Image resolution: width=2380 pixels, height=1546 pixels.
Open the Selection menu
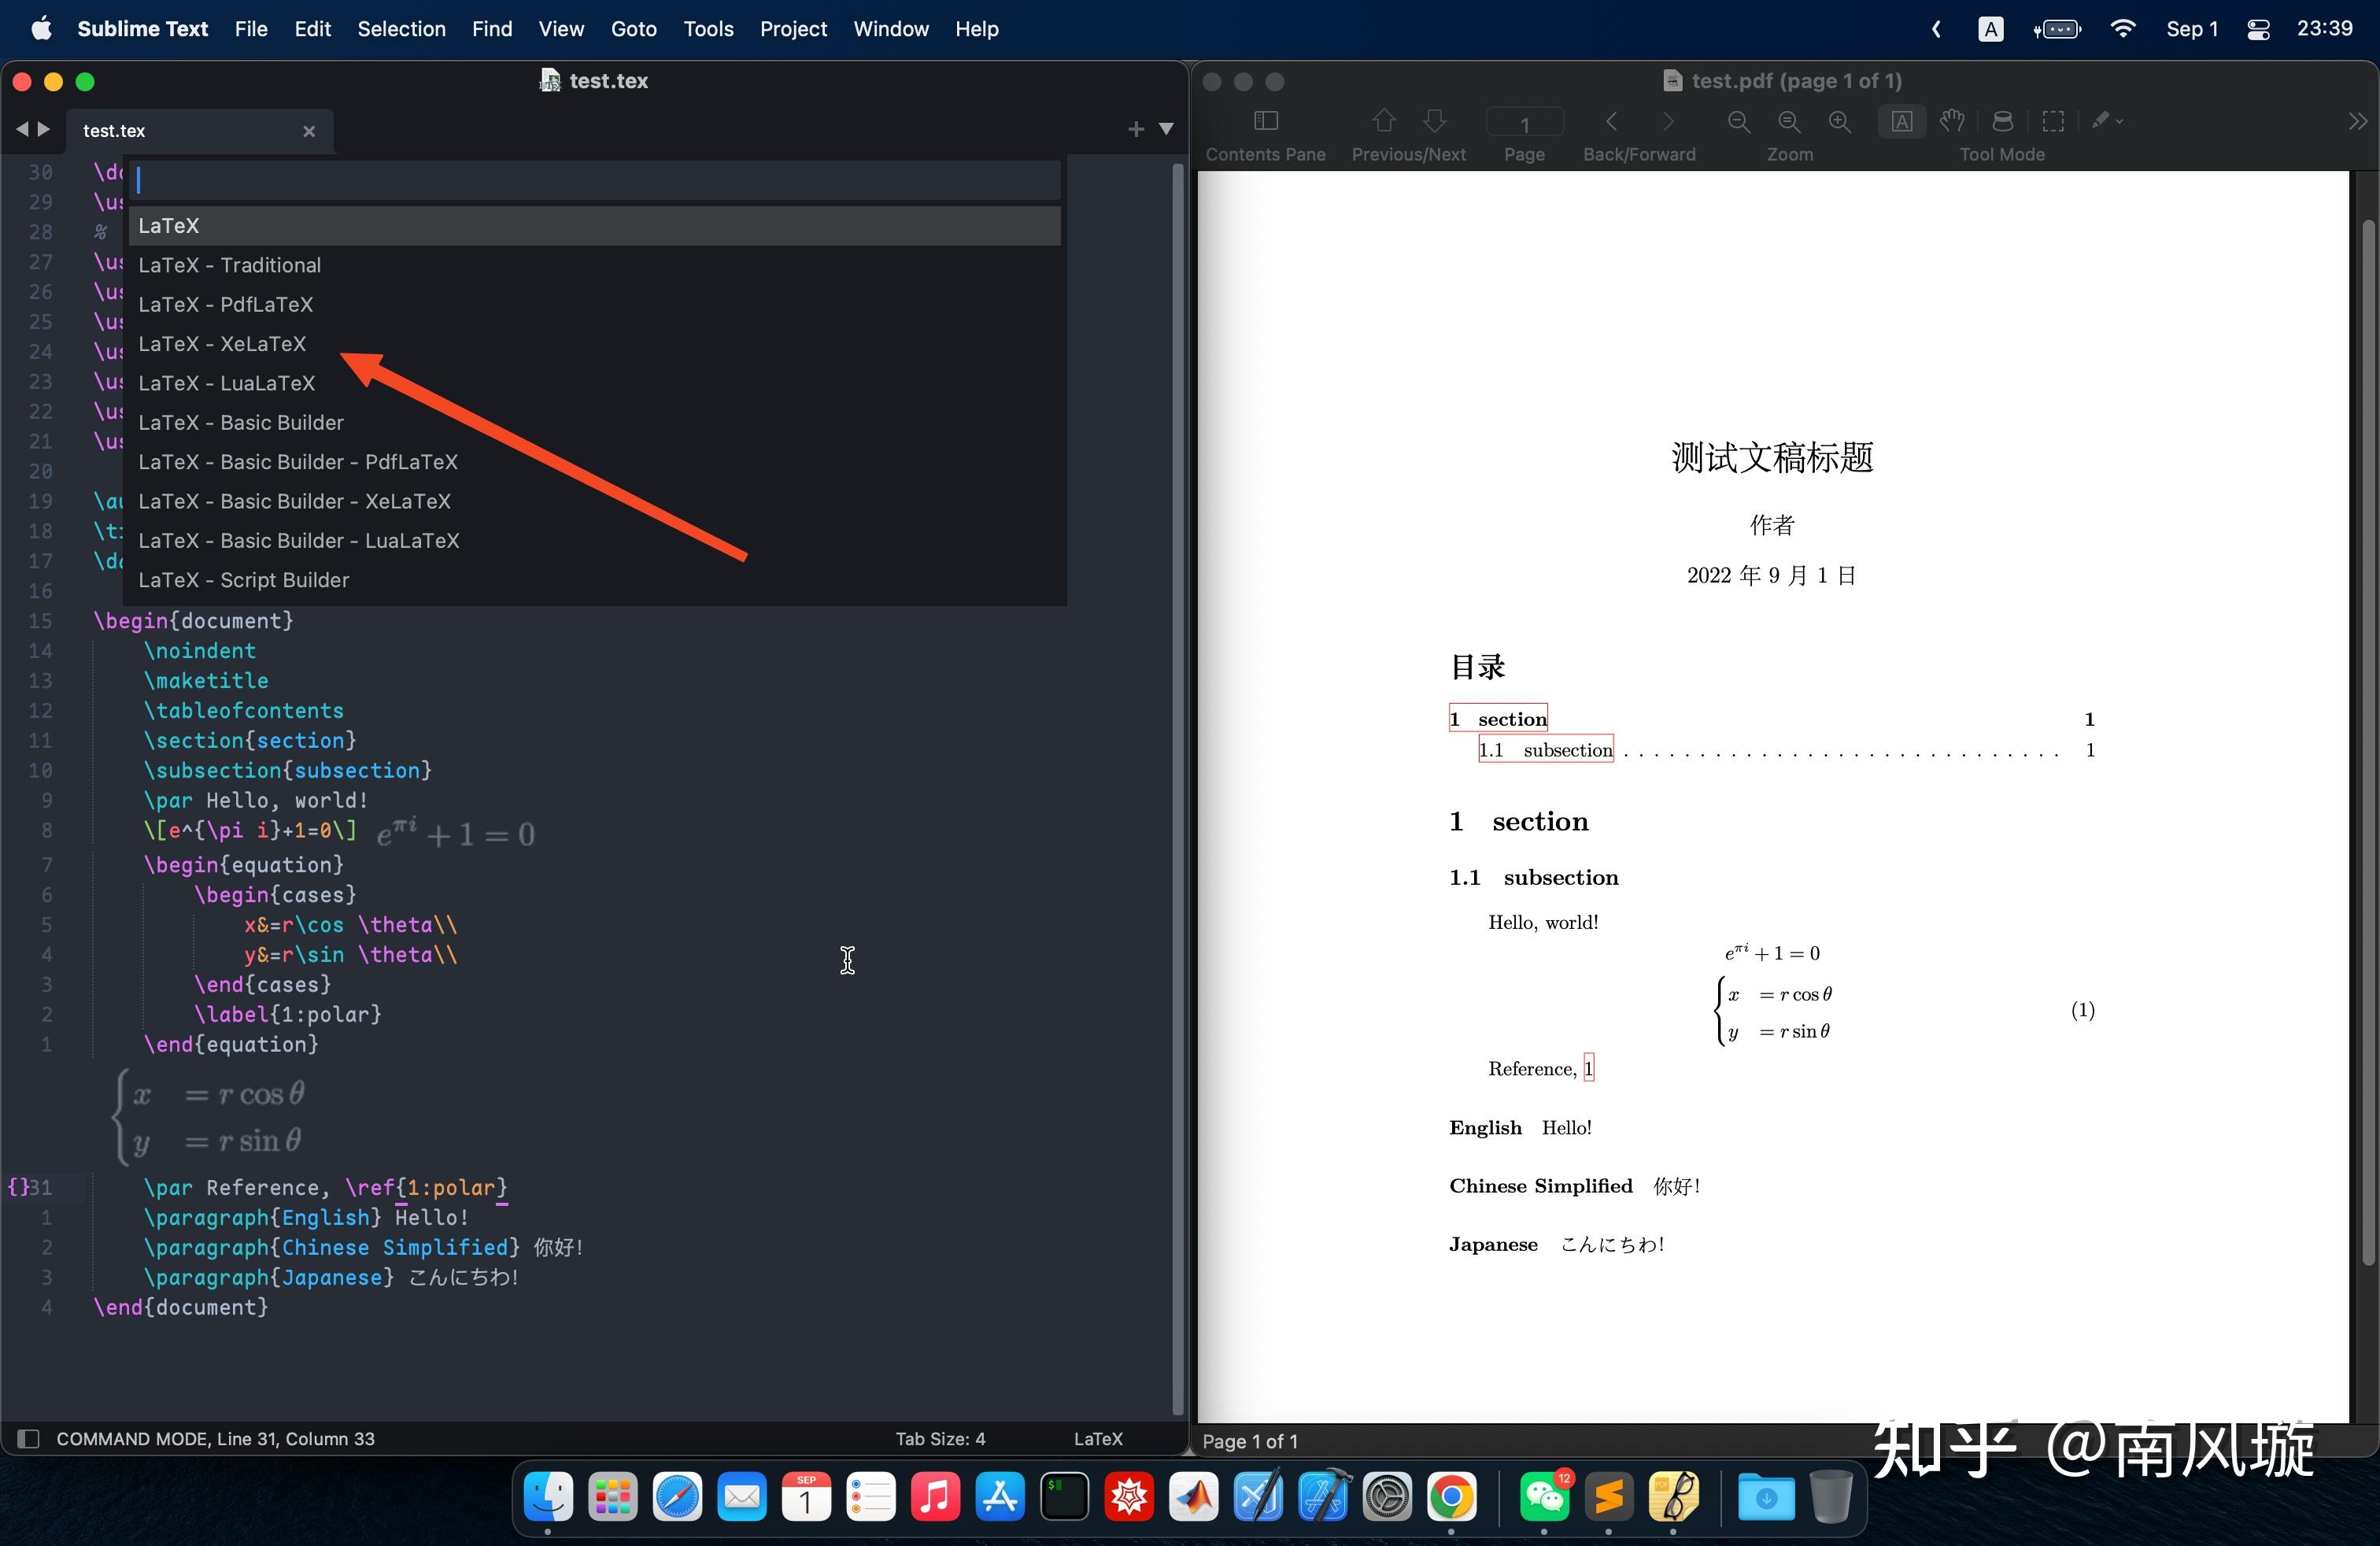(x=401, y=28)
